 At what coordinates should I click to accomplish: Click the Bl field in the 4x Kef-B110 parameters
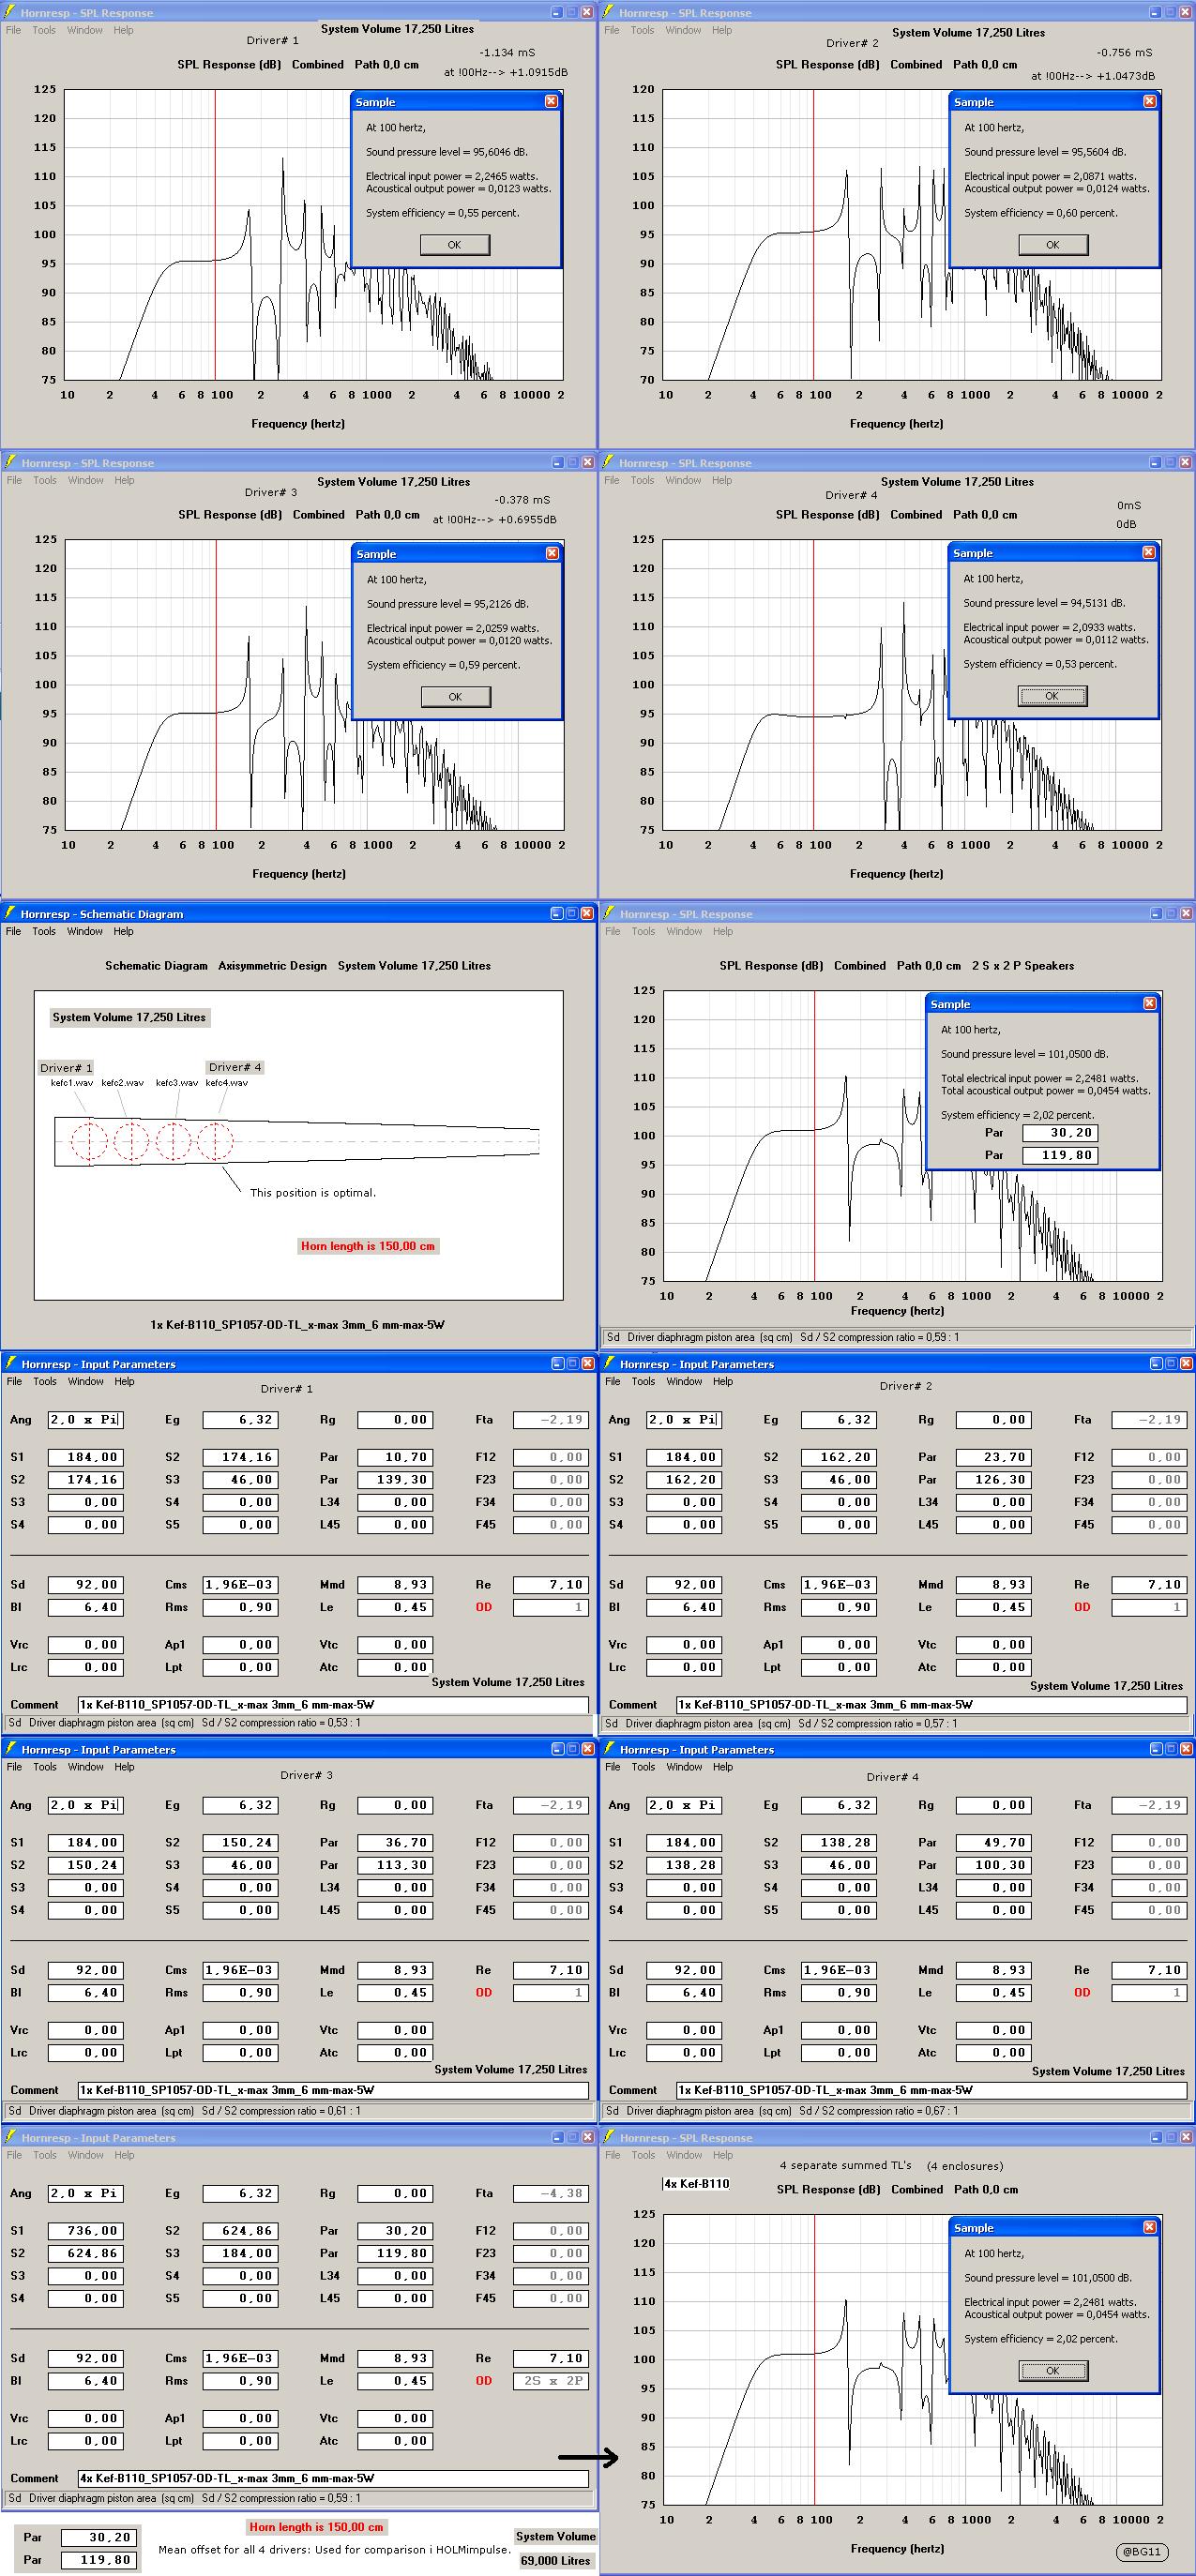coord(85,2380)
